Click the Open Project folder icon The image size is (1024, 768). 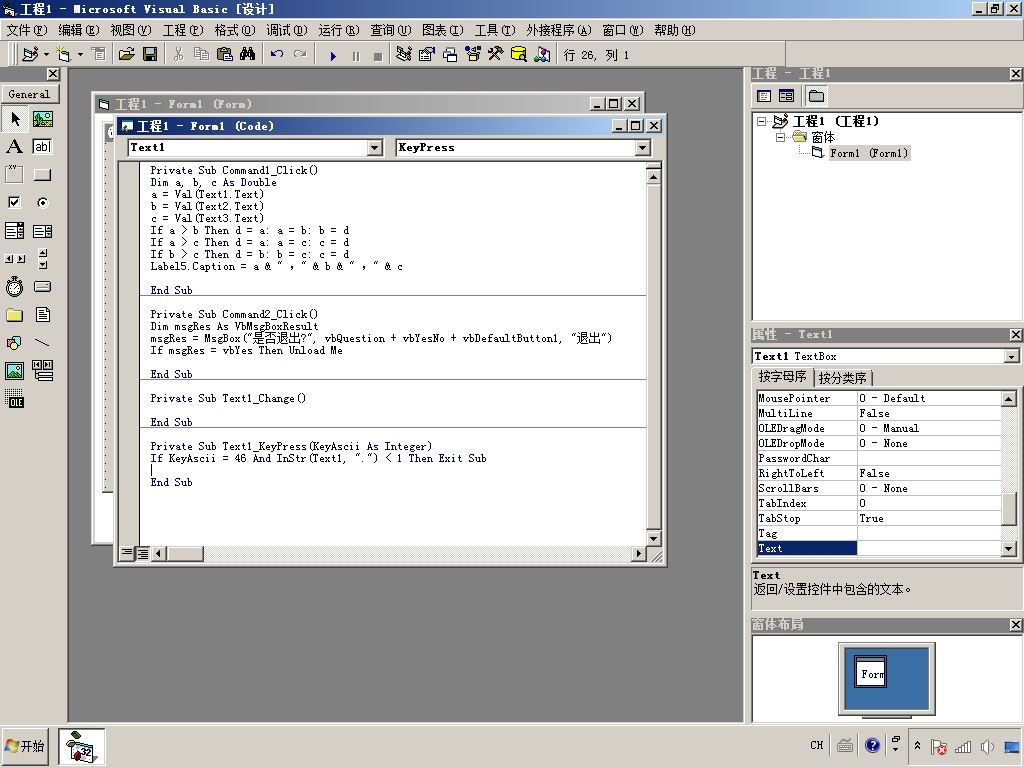tap(127, 55)
